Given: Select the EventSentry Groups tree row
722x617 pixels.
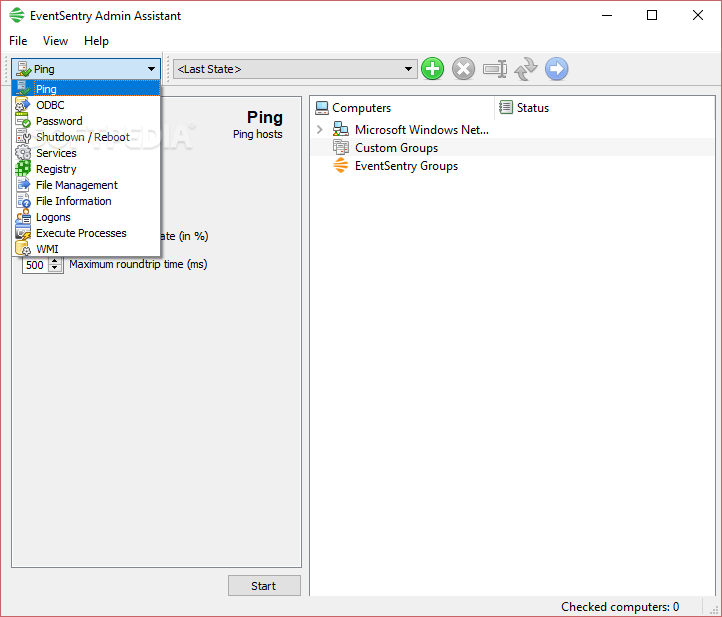Looking at the screenshot, I should pyautogui.click(x=512, y=165).
